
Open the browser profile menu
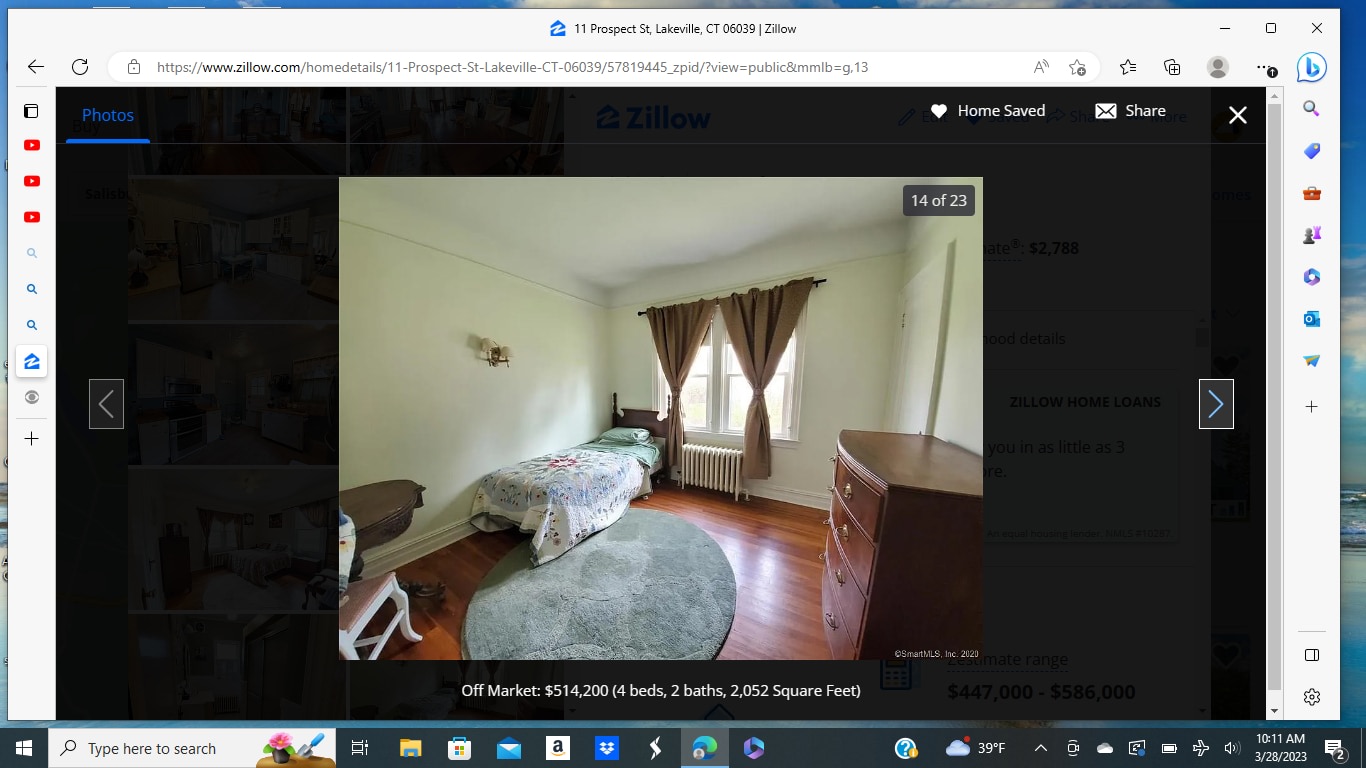pyautogui.click(x=1217, y=67)
